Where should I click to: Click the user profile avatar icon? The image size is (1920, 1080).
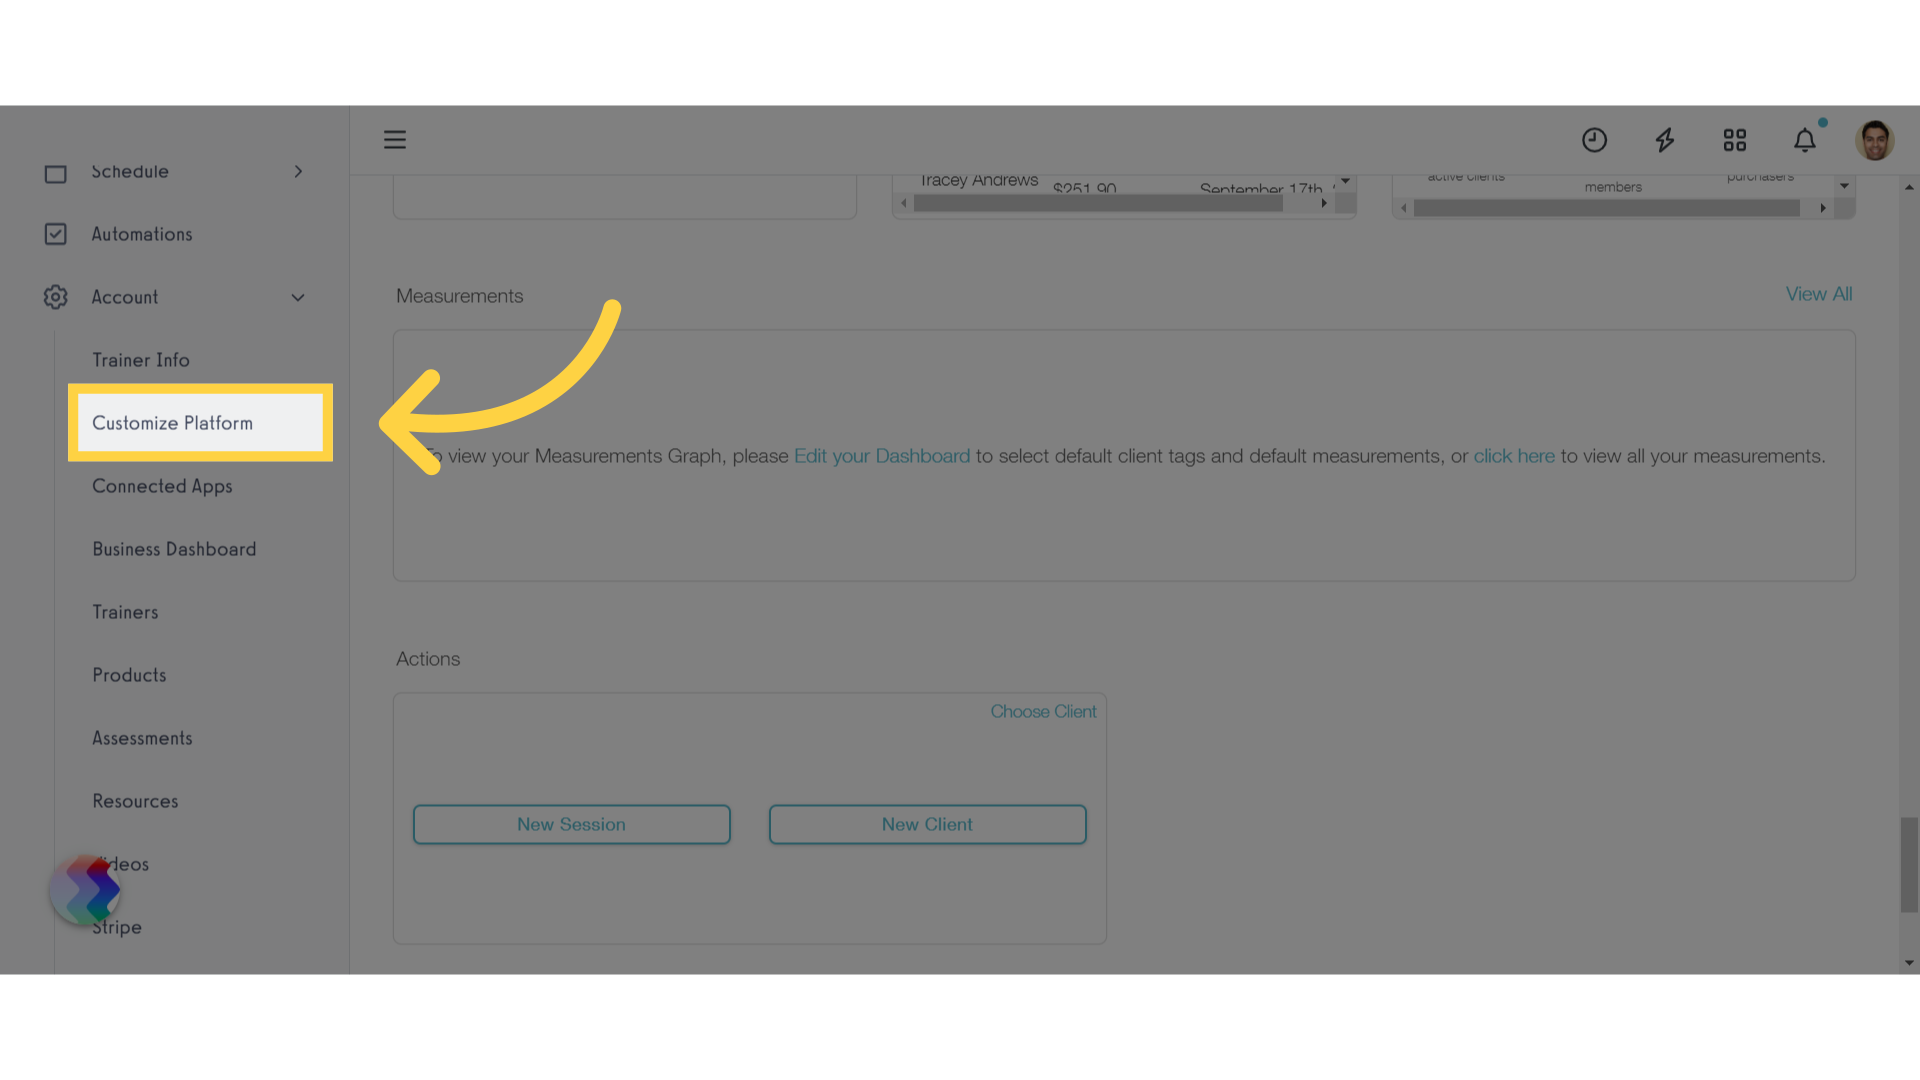pyautogui.click(x=1874, y=140)
